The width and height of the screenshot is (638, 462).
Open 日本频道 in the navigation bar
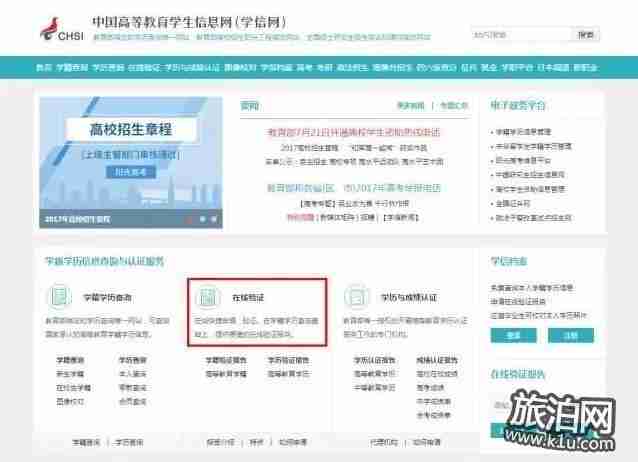[553, 68]
